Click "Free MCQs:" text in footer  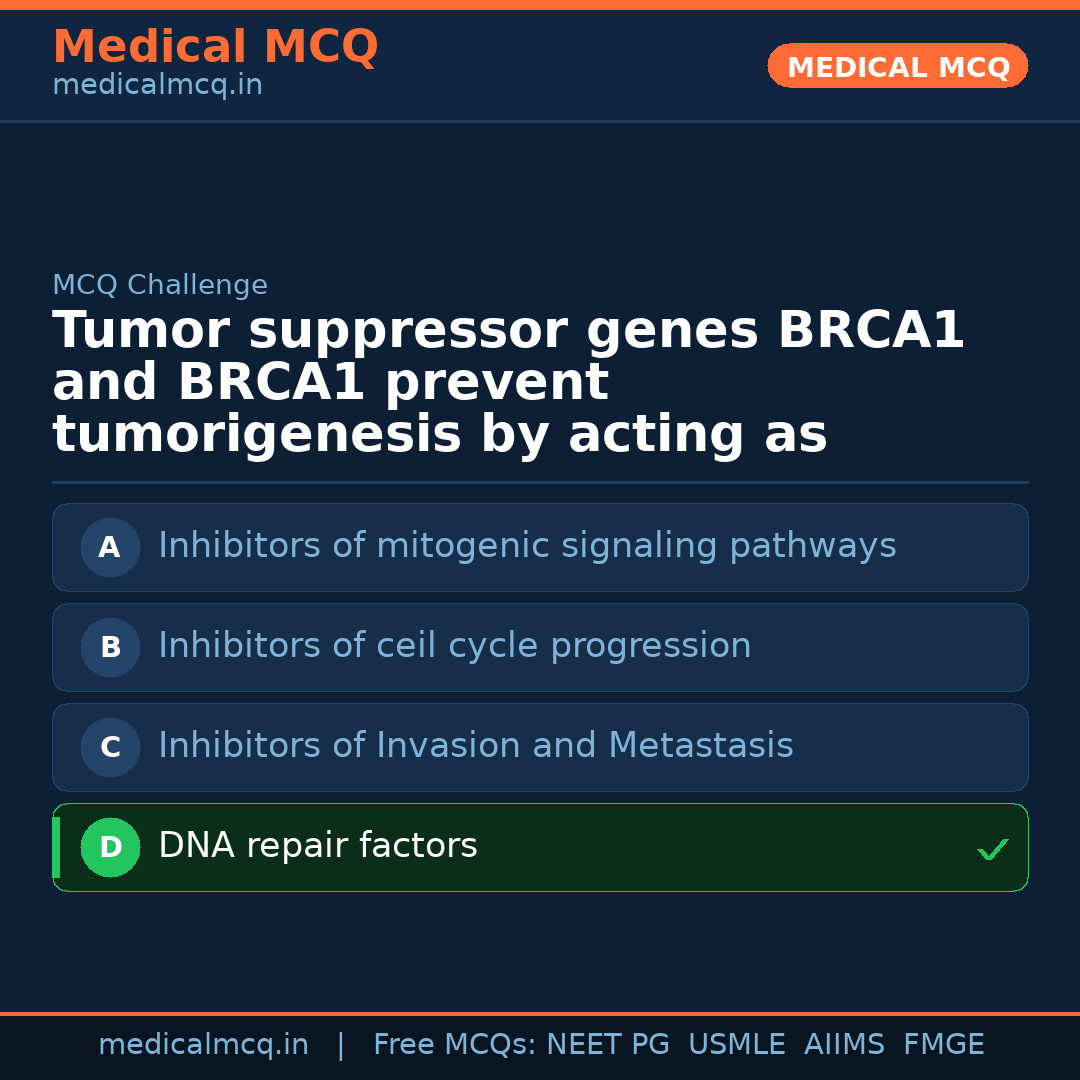(x=455, y=1045)
